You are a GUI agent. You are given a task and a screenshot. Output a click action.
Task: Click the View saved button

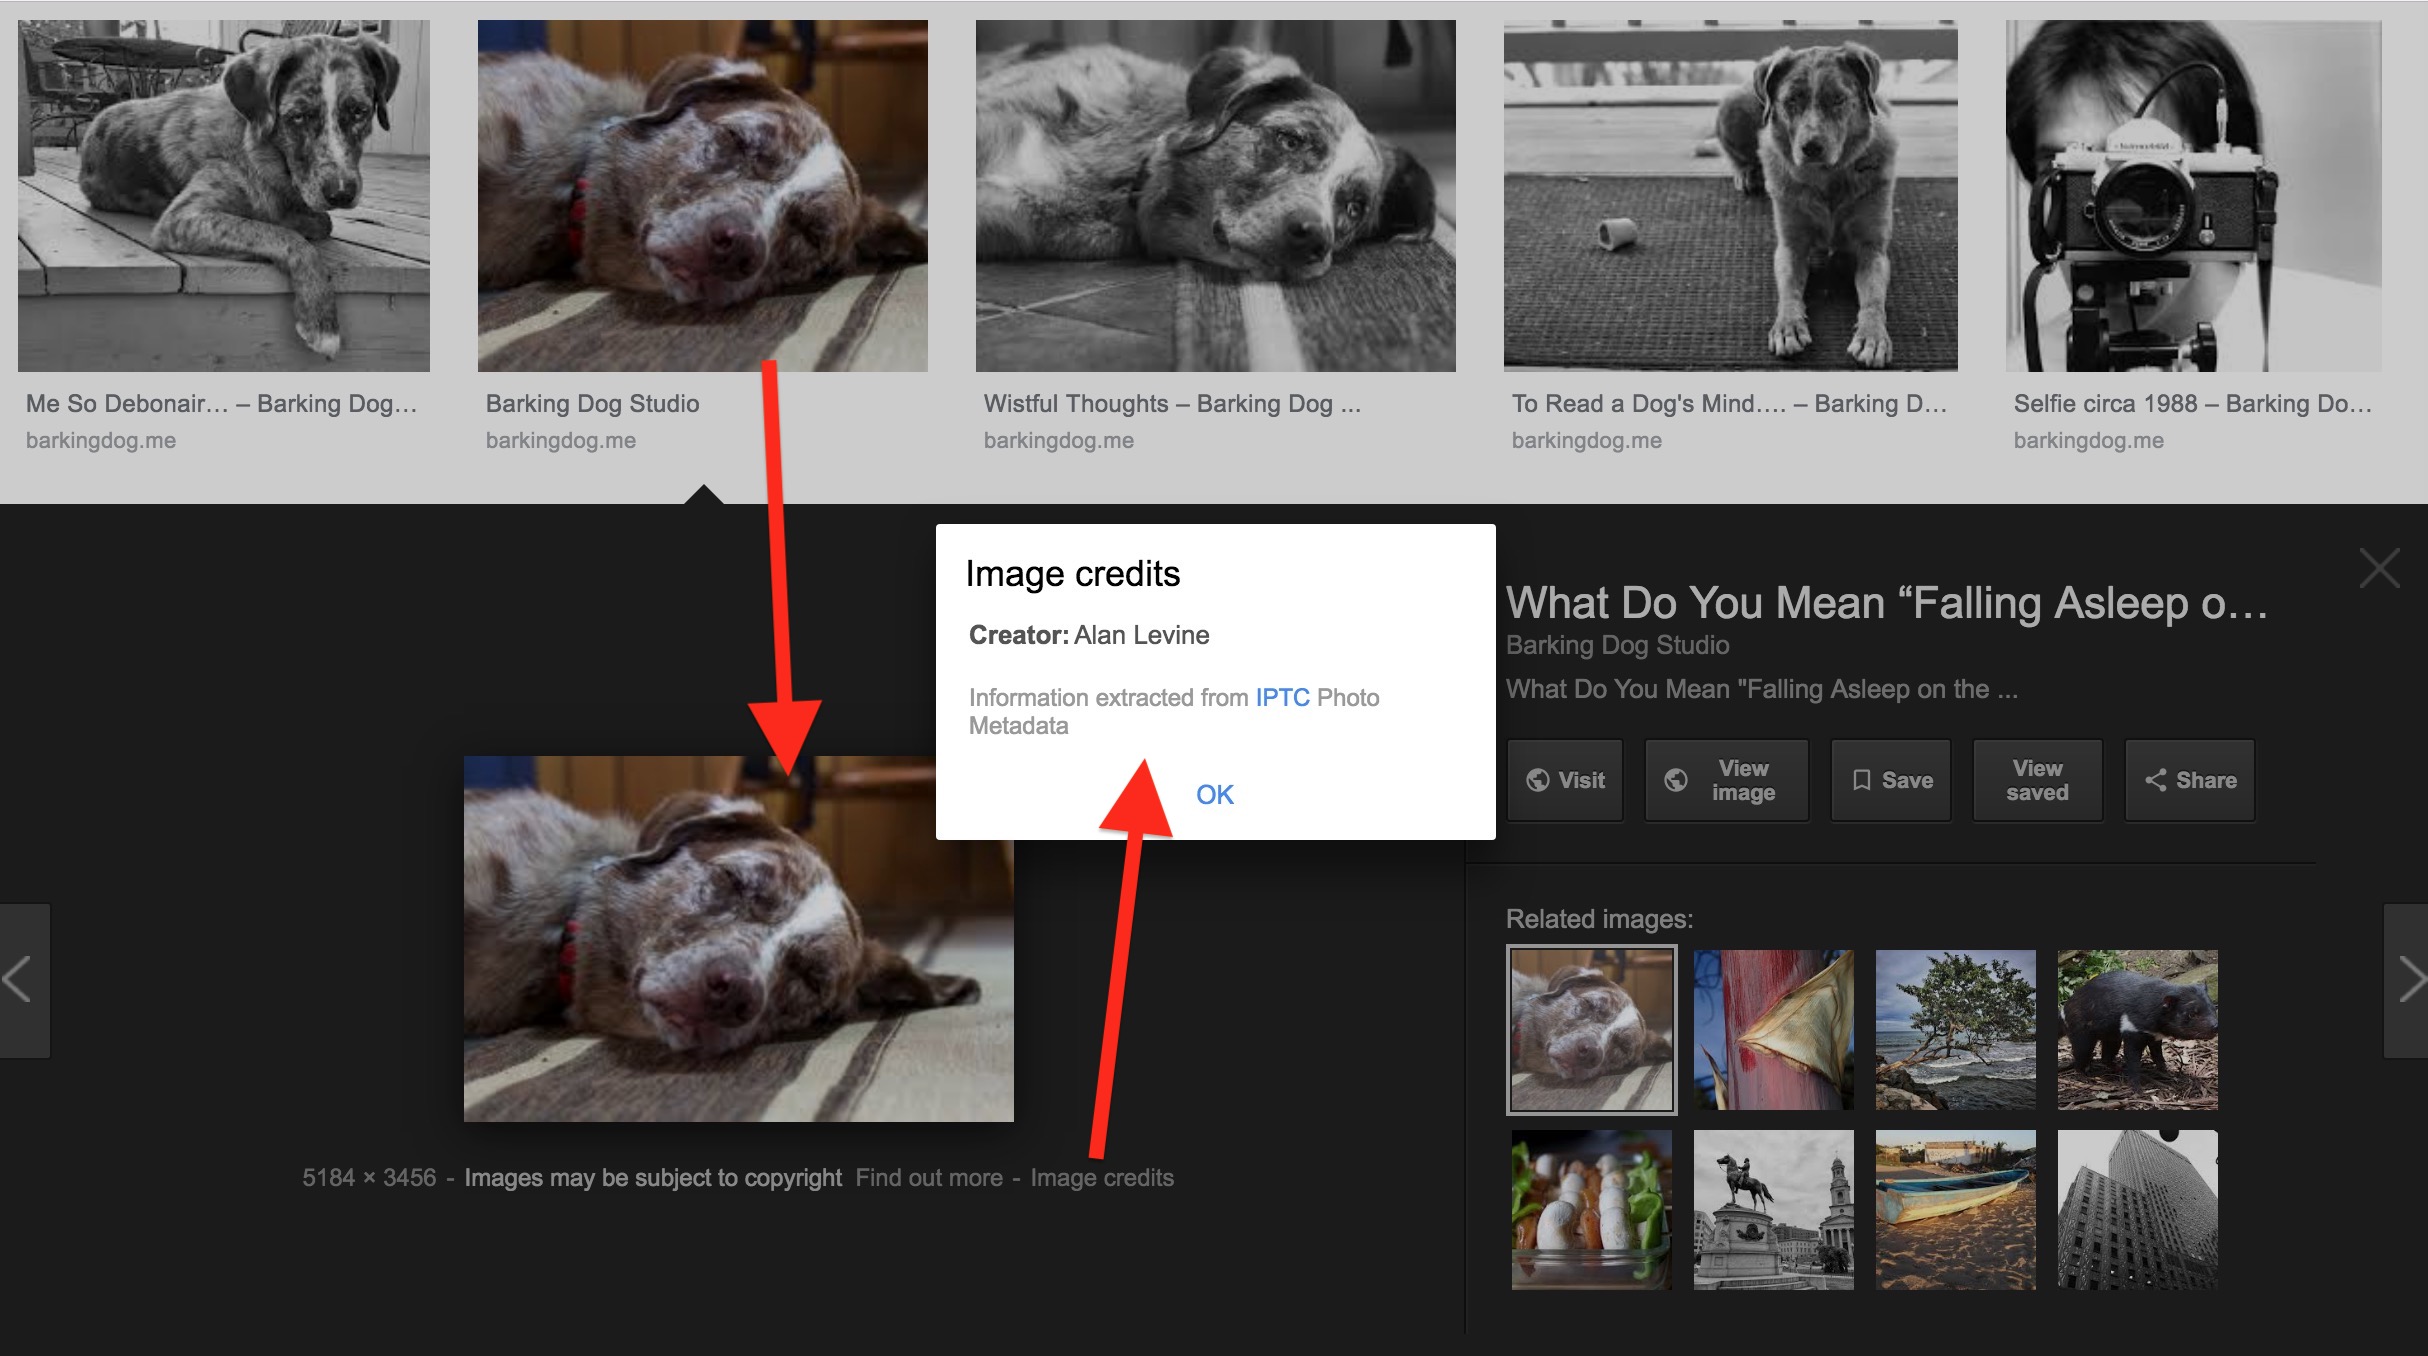2037,780
